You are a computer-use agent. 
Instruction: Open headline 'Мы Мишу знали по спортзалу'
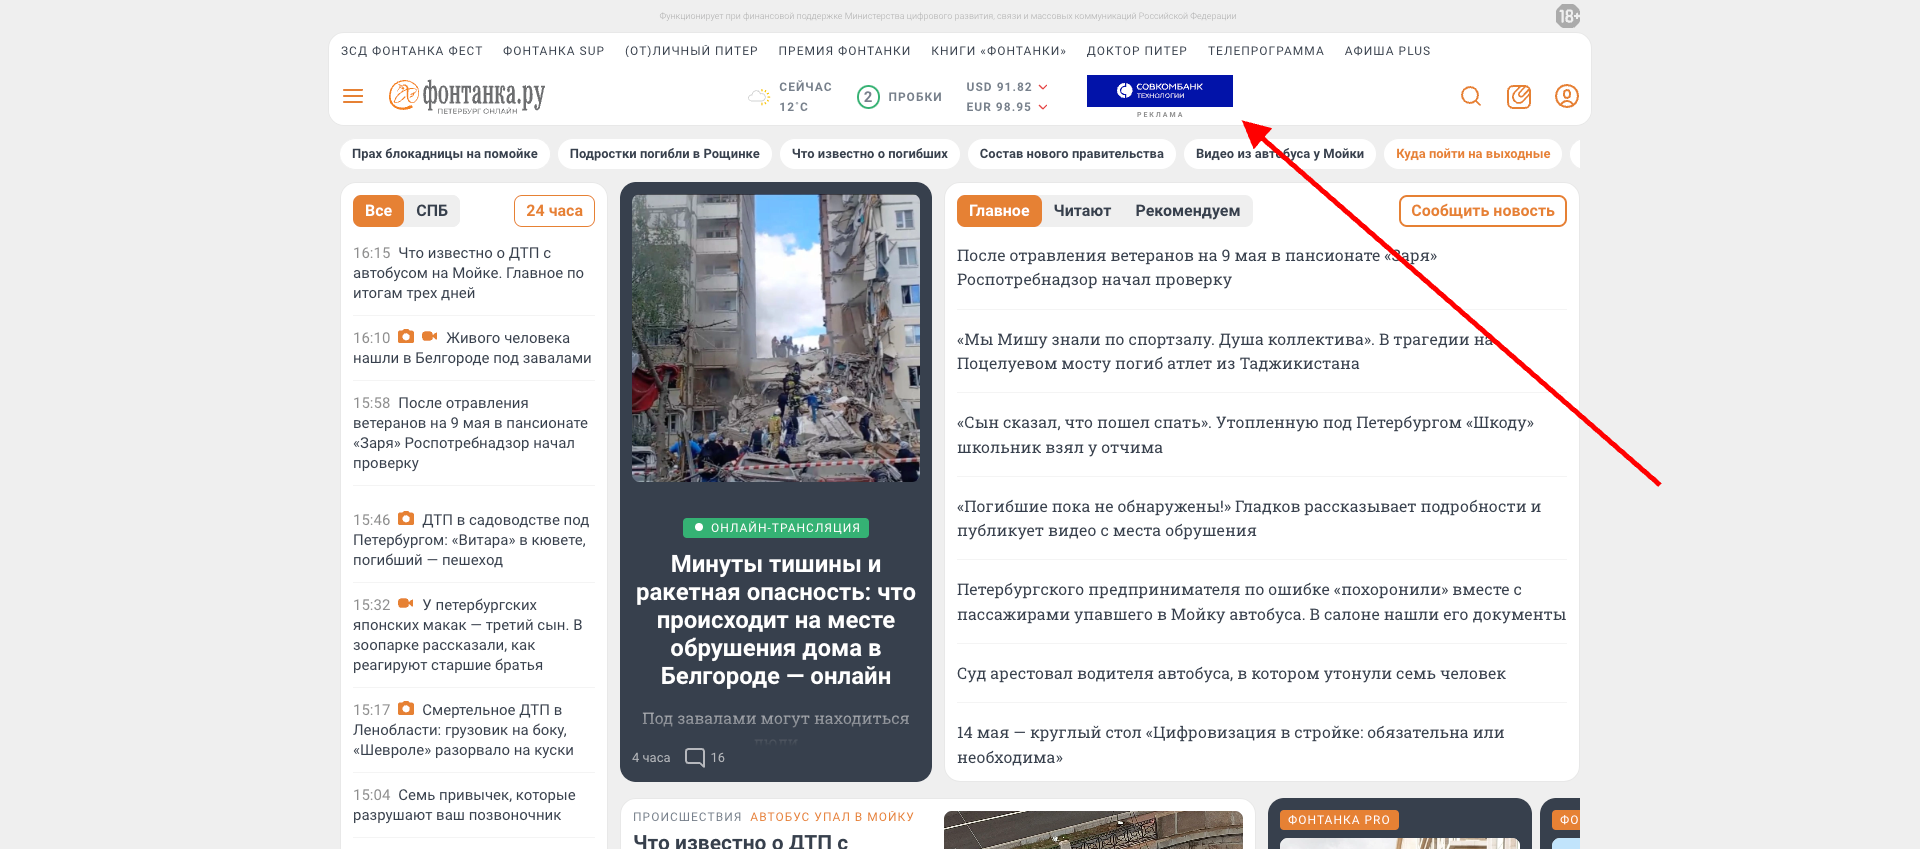(1225, 352)
